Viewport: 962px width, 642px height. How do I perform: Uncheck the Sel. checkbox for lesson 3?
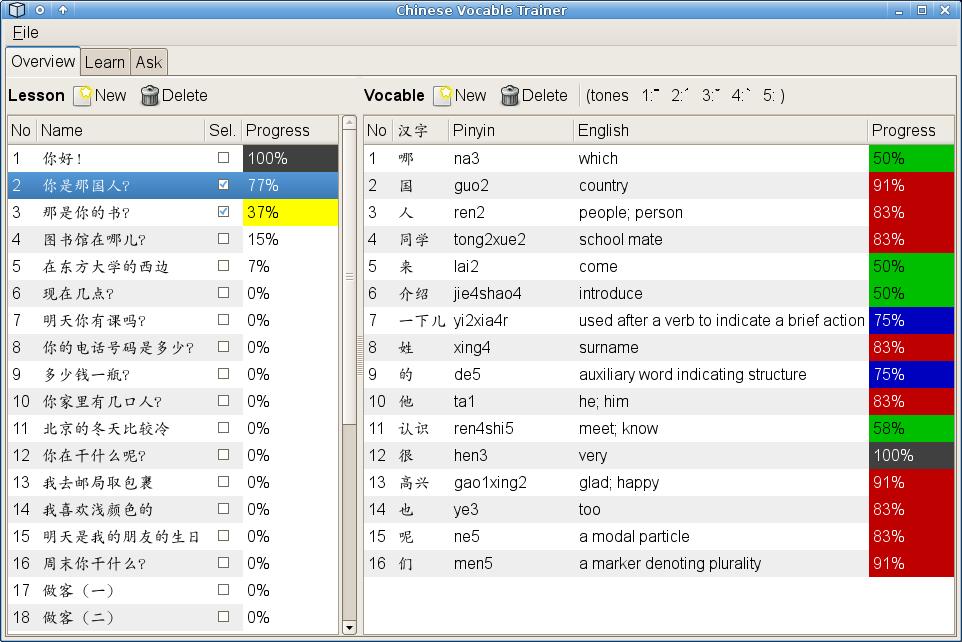[223, 212]
